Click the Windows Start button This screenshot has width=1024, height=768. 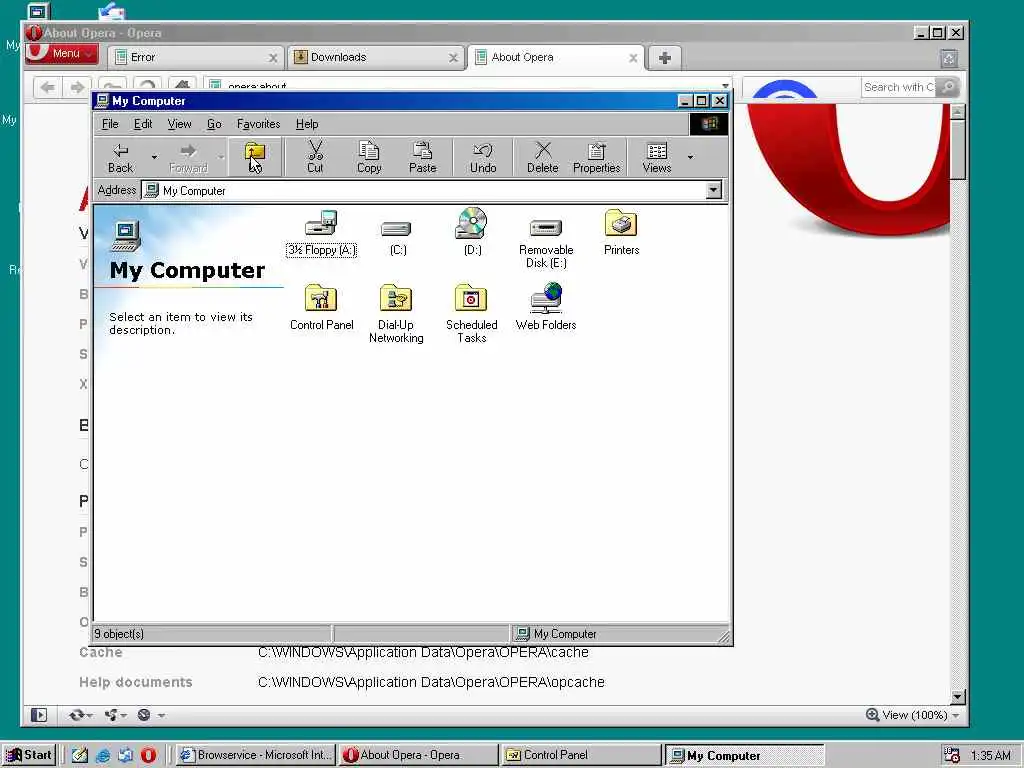[x=29, y=755]
